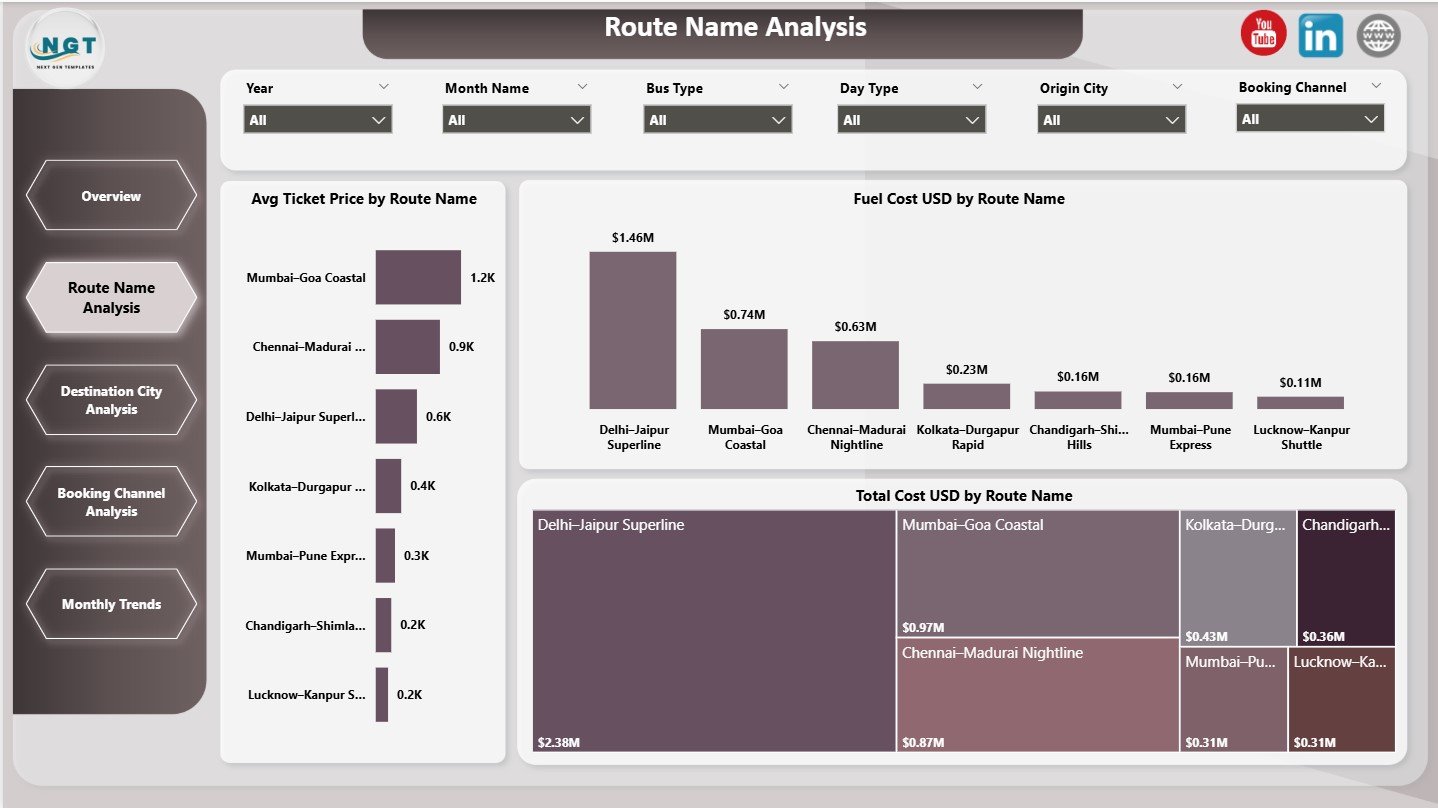Select All in Origin City slicer
This screenshot has height=808, width=1438.
click(1110, 118)
